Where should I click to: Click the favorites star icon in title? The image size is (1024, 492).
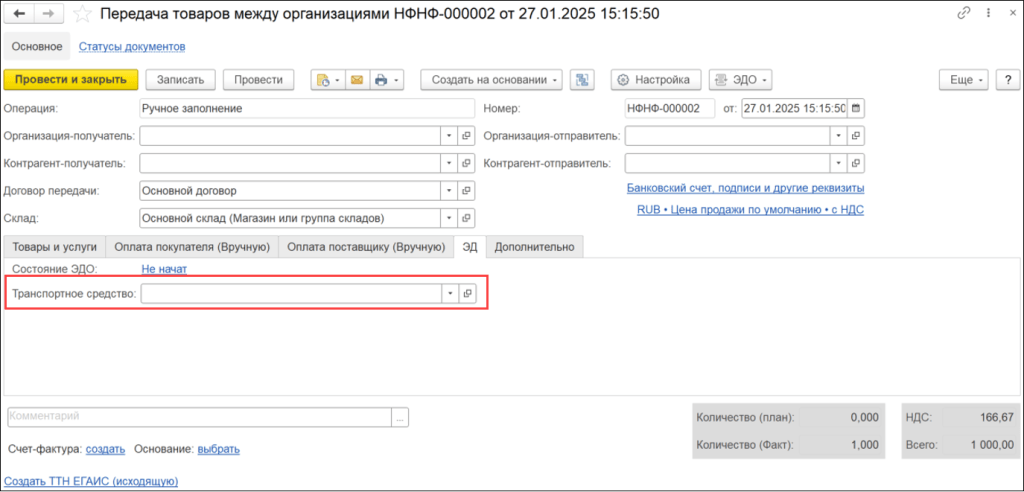[x=82, y=15]
